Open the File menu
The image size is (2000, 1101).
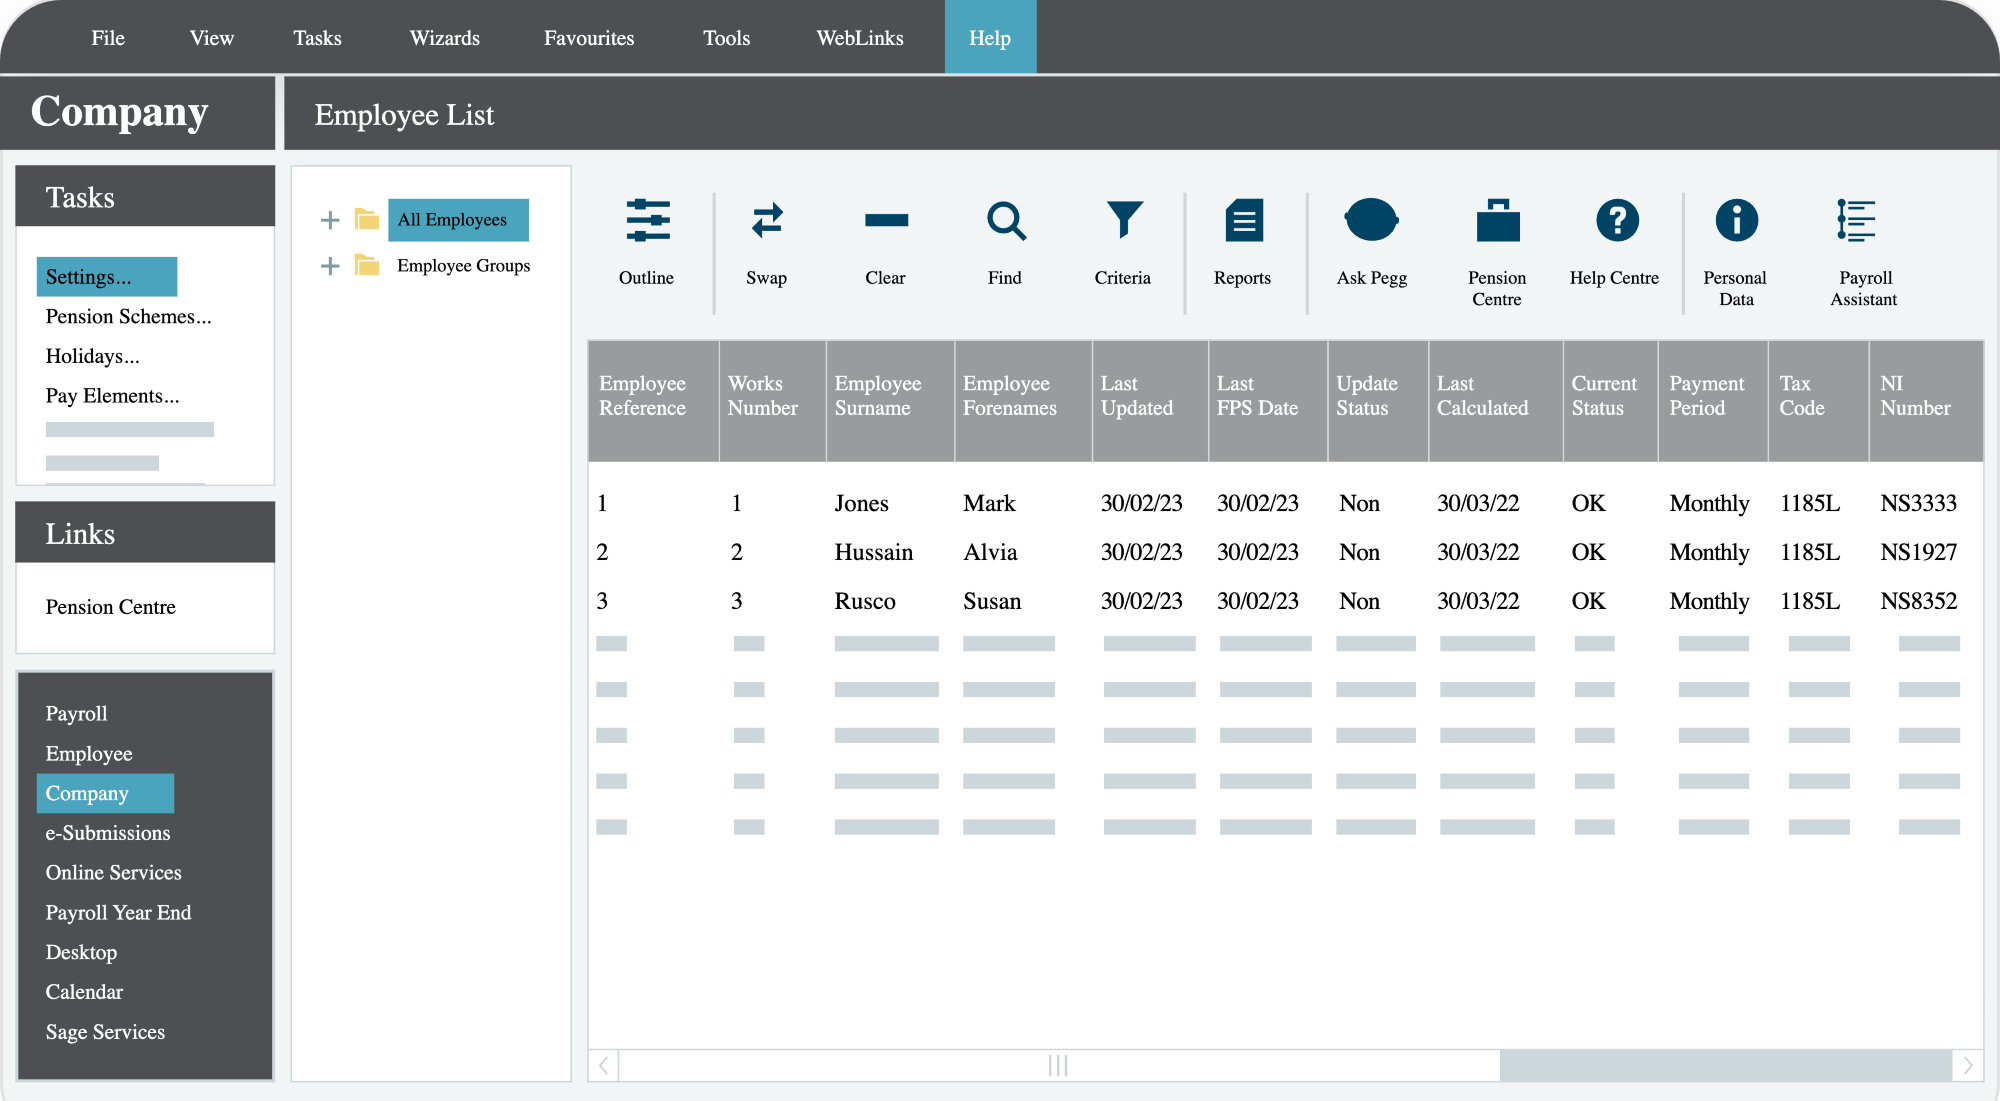pos(108,38)
